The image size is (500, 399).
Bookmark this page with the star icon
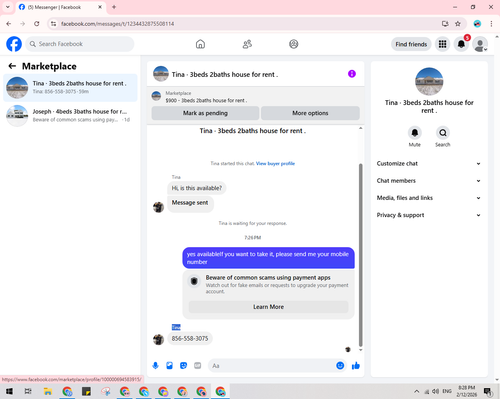tap(458, 24)
